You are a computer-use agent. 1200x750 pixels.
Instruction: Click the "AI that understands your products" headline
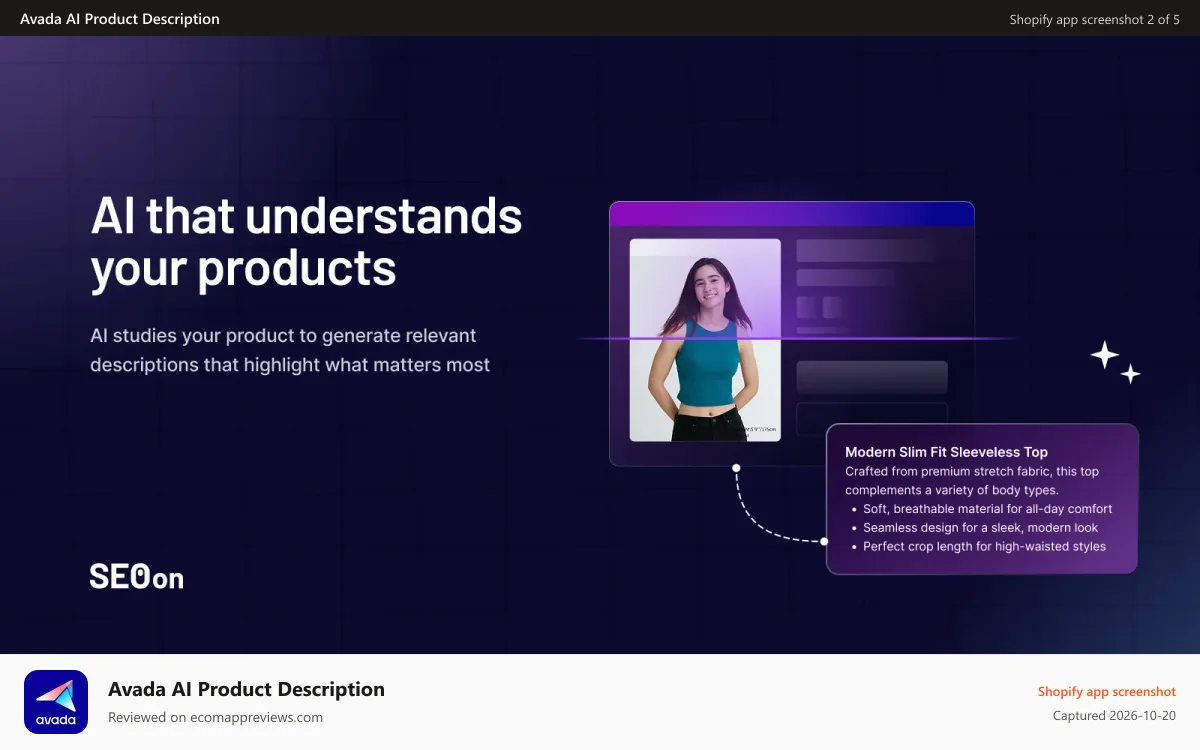tap(306, 241)
